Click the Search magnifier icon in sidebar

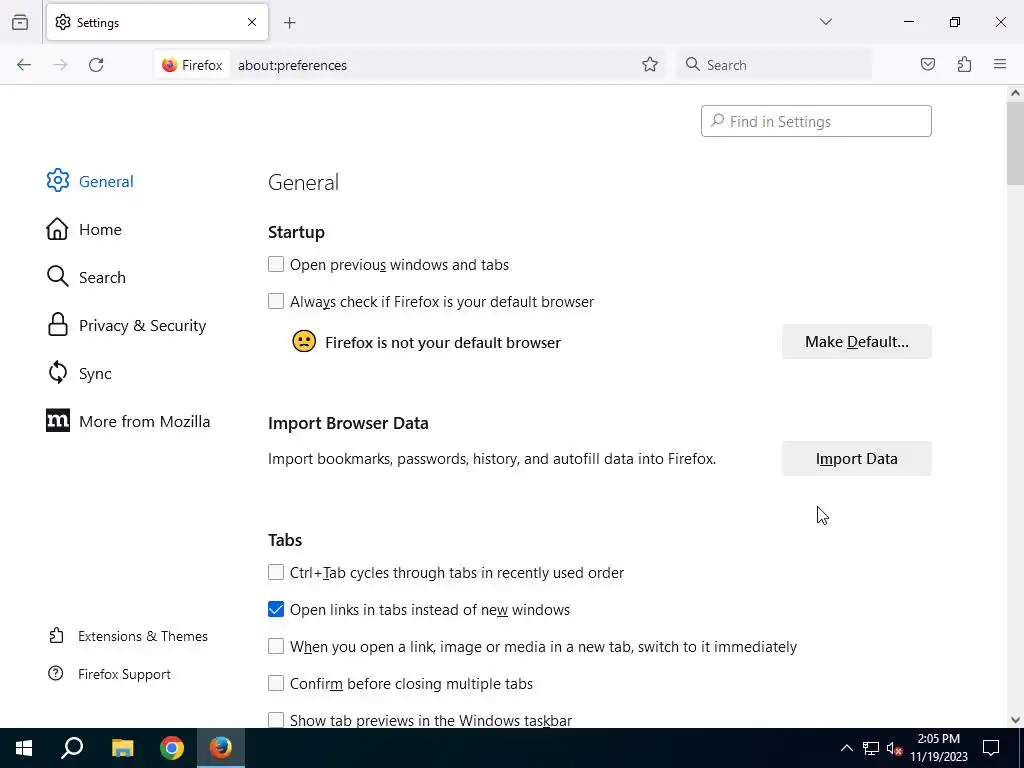point(57,277)
